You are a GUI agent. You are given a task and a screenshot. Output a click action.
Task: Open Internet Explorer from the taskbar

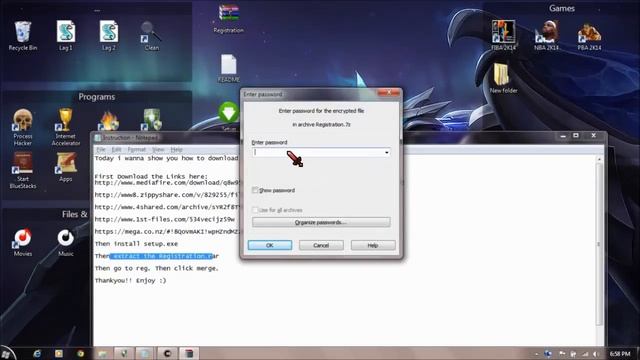[37, 353]
